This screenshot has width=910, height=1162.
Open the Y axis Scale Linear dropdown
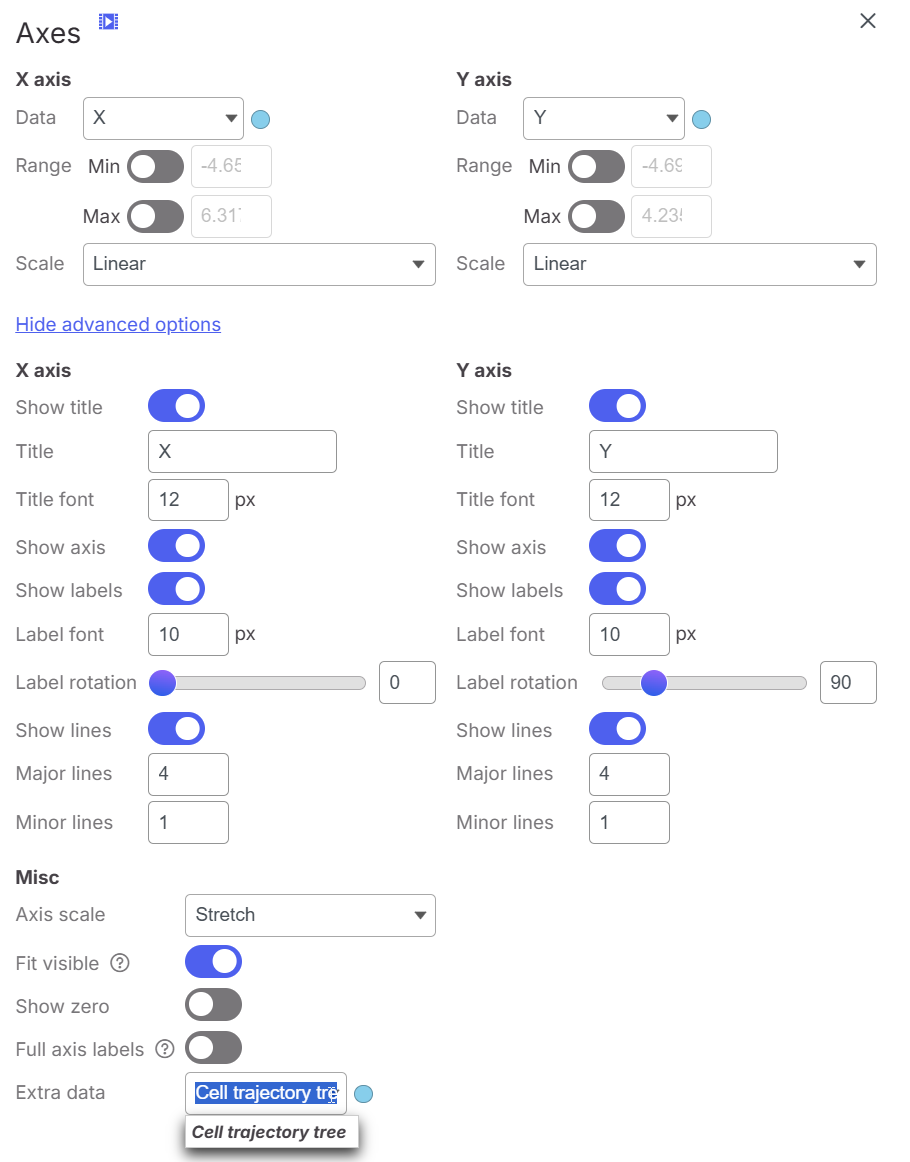click(x=700, y=265)
